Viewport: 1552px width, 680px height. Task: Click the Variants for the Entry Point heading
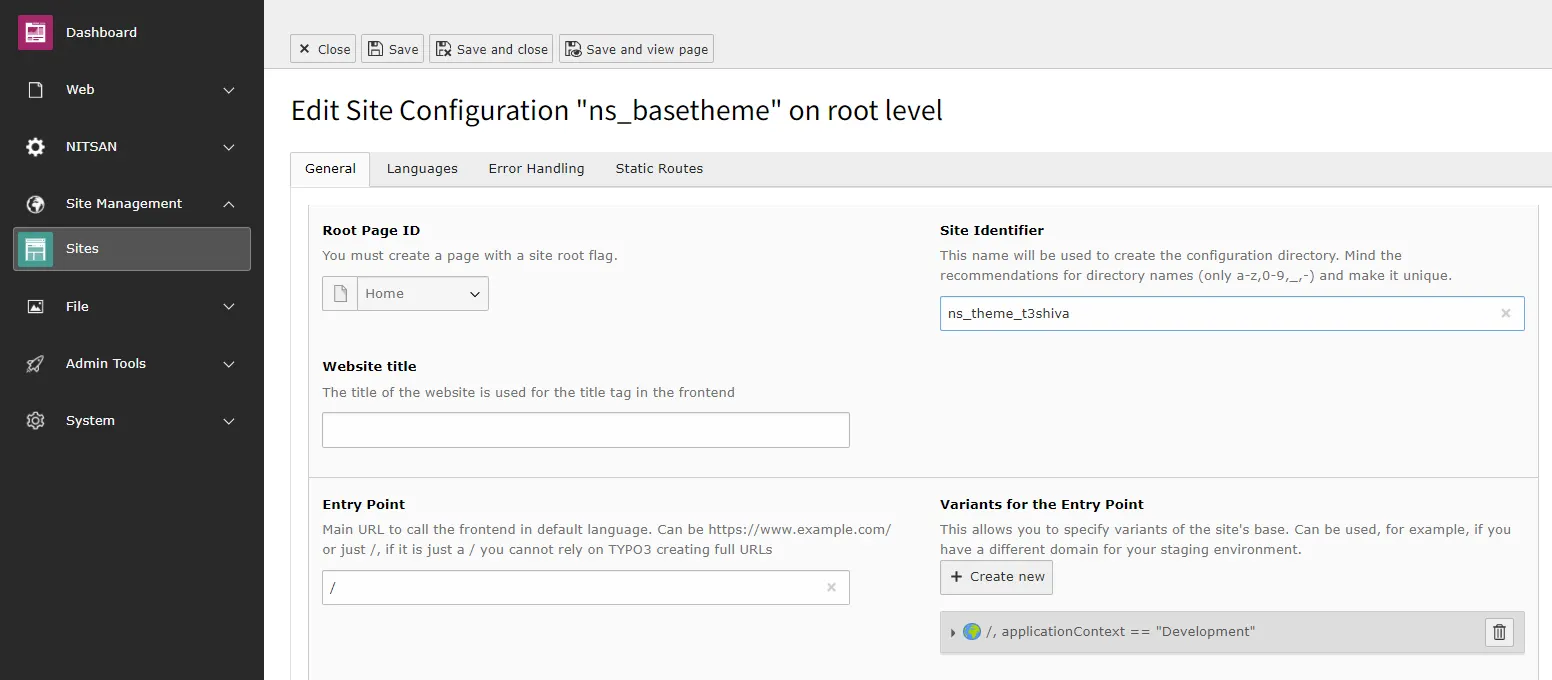point(1042,505)
